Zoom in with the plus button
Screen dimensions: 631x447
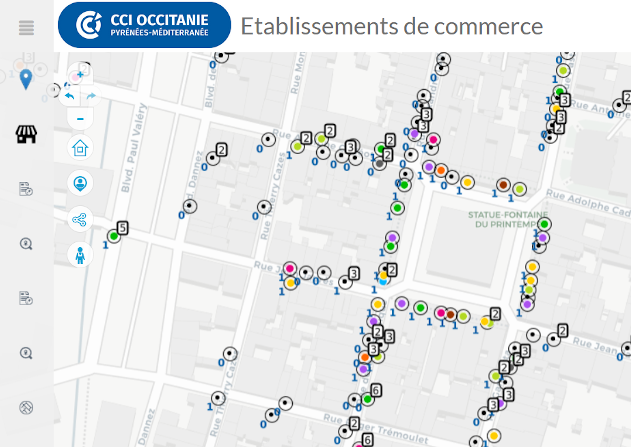coord(80,74)
